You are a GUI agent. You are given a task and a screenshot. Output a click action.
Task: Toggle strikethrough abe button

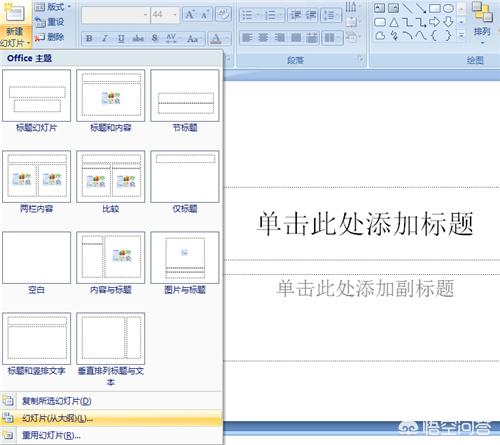[x=138, y=39]
